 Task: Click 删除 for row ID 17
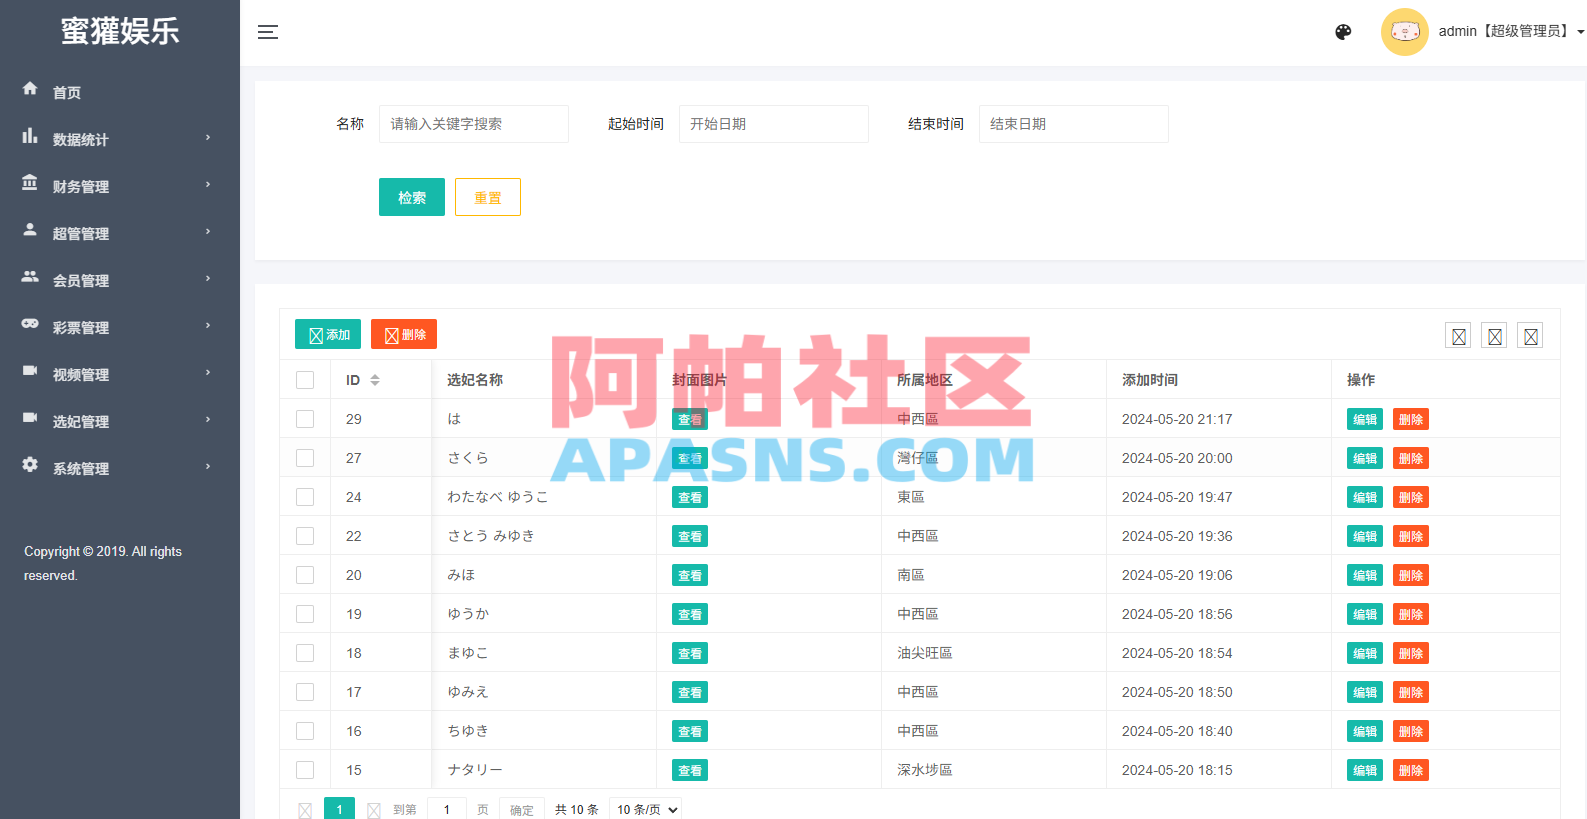point(1411,692)
